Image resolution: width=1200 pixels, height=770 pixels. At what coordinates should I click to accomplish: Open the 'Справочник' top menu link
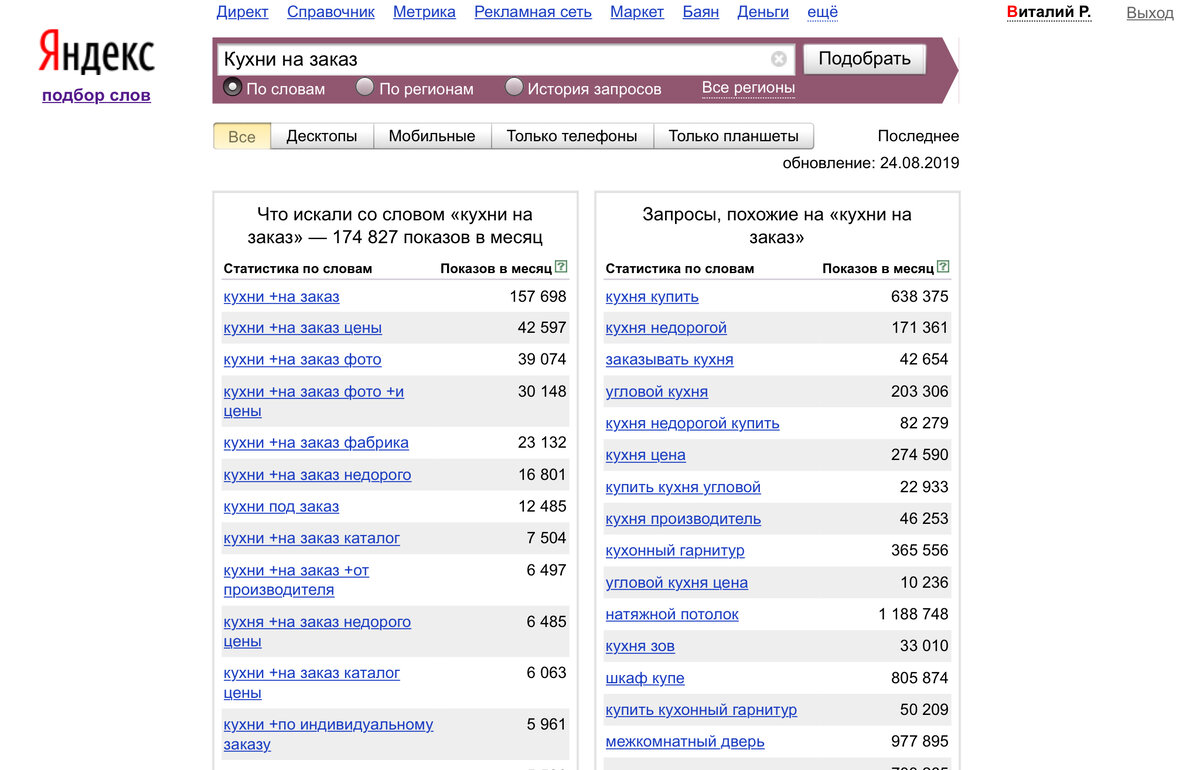coord(331,12)
